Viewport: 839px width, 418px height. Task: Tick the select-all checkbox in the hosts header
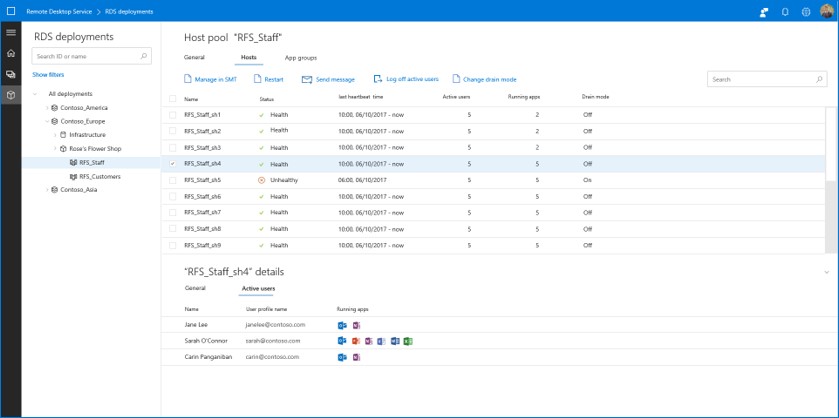pos(172,98)
